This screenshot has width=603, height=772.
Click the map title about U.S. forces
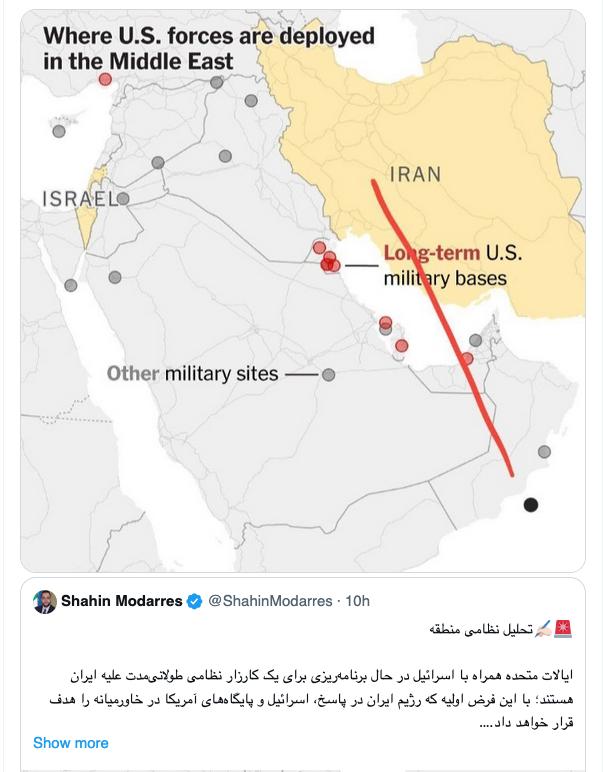(208, 48)
